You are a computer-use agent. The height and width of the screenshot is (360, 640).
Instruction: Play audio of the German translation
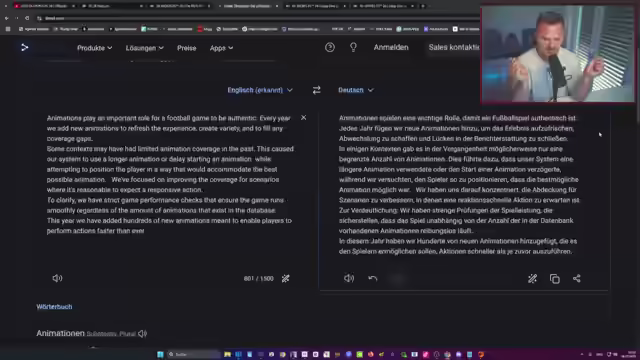coord(349,278)
